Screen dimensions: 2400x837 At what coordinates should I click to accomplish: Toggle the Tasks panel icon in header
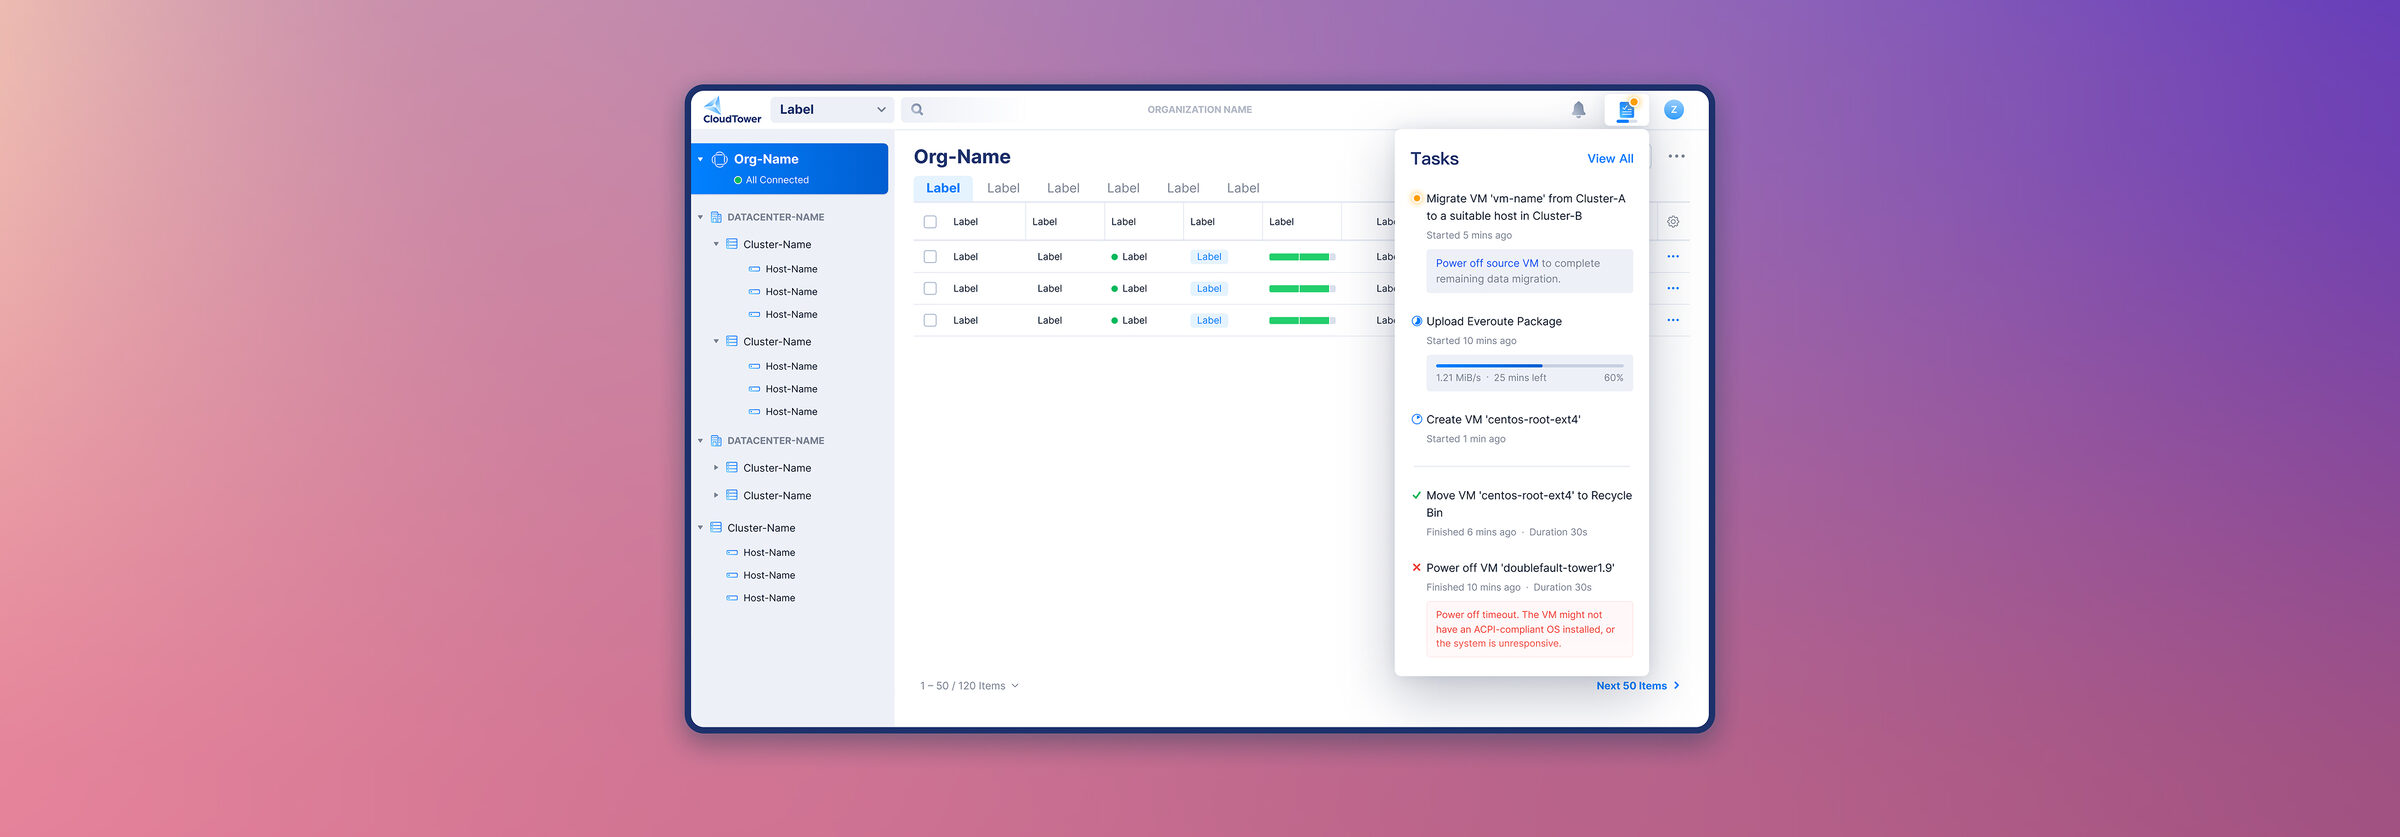pos(1626,110)
